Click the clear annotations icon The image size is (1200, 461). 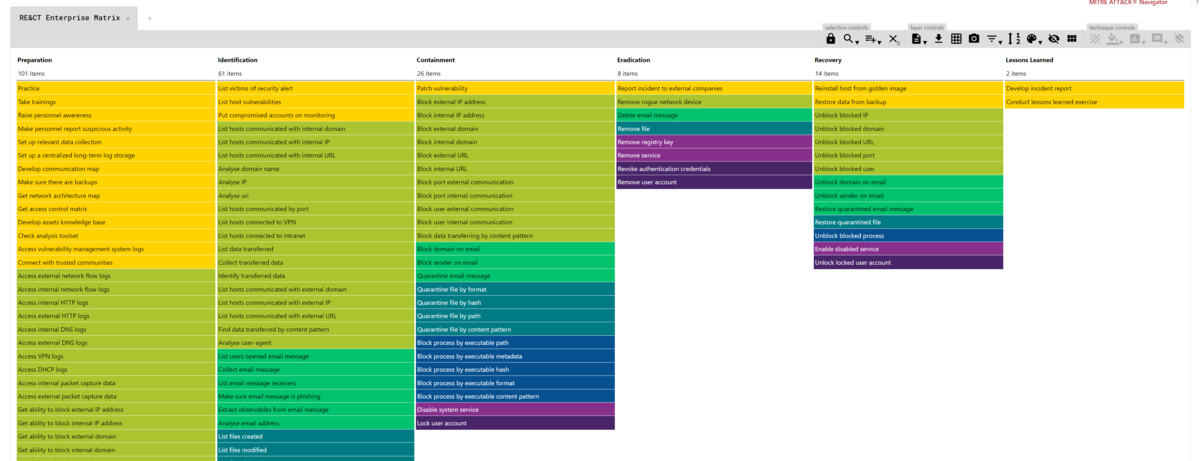point(1179,39)
